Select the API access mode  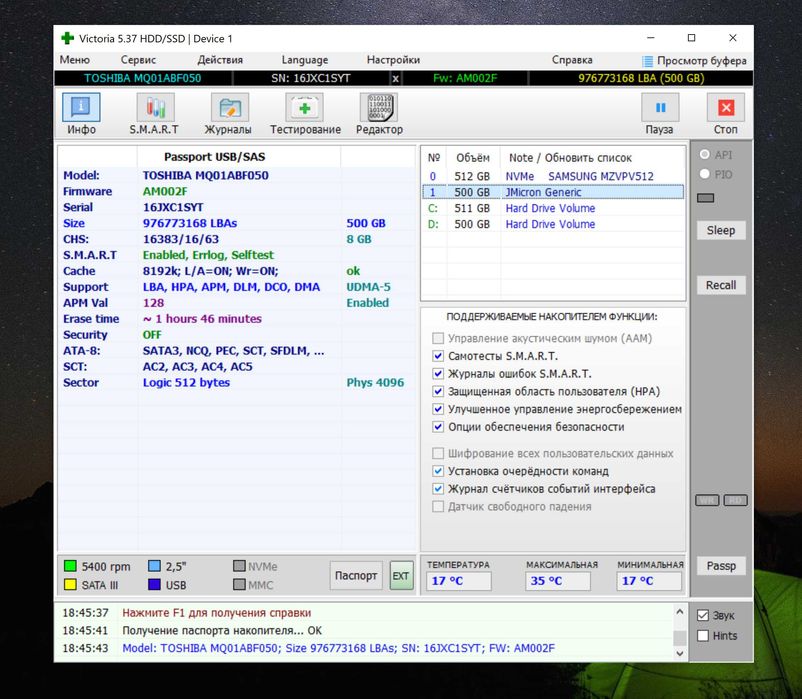tap(705, 154)
